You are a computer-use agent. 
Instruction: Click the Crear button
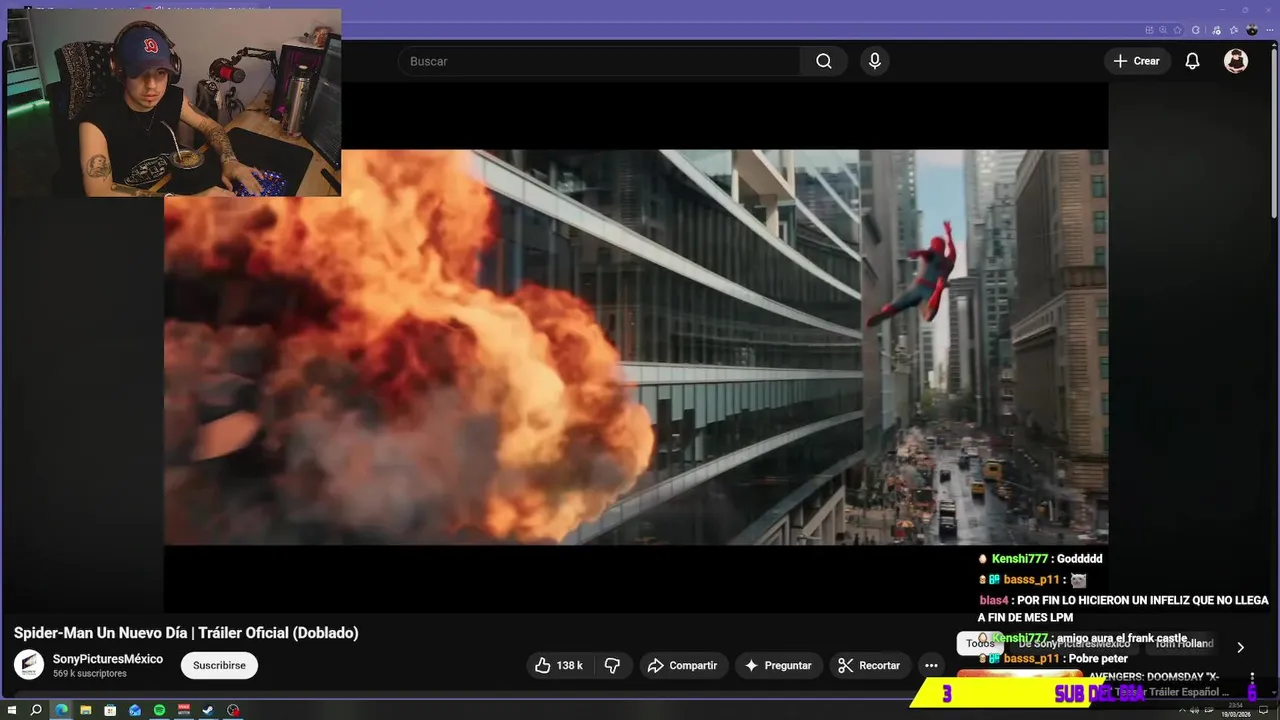(x=1137, y=61)
